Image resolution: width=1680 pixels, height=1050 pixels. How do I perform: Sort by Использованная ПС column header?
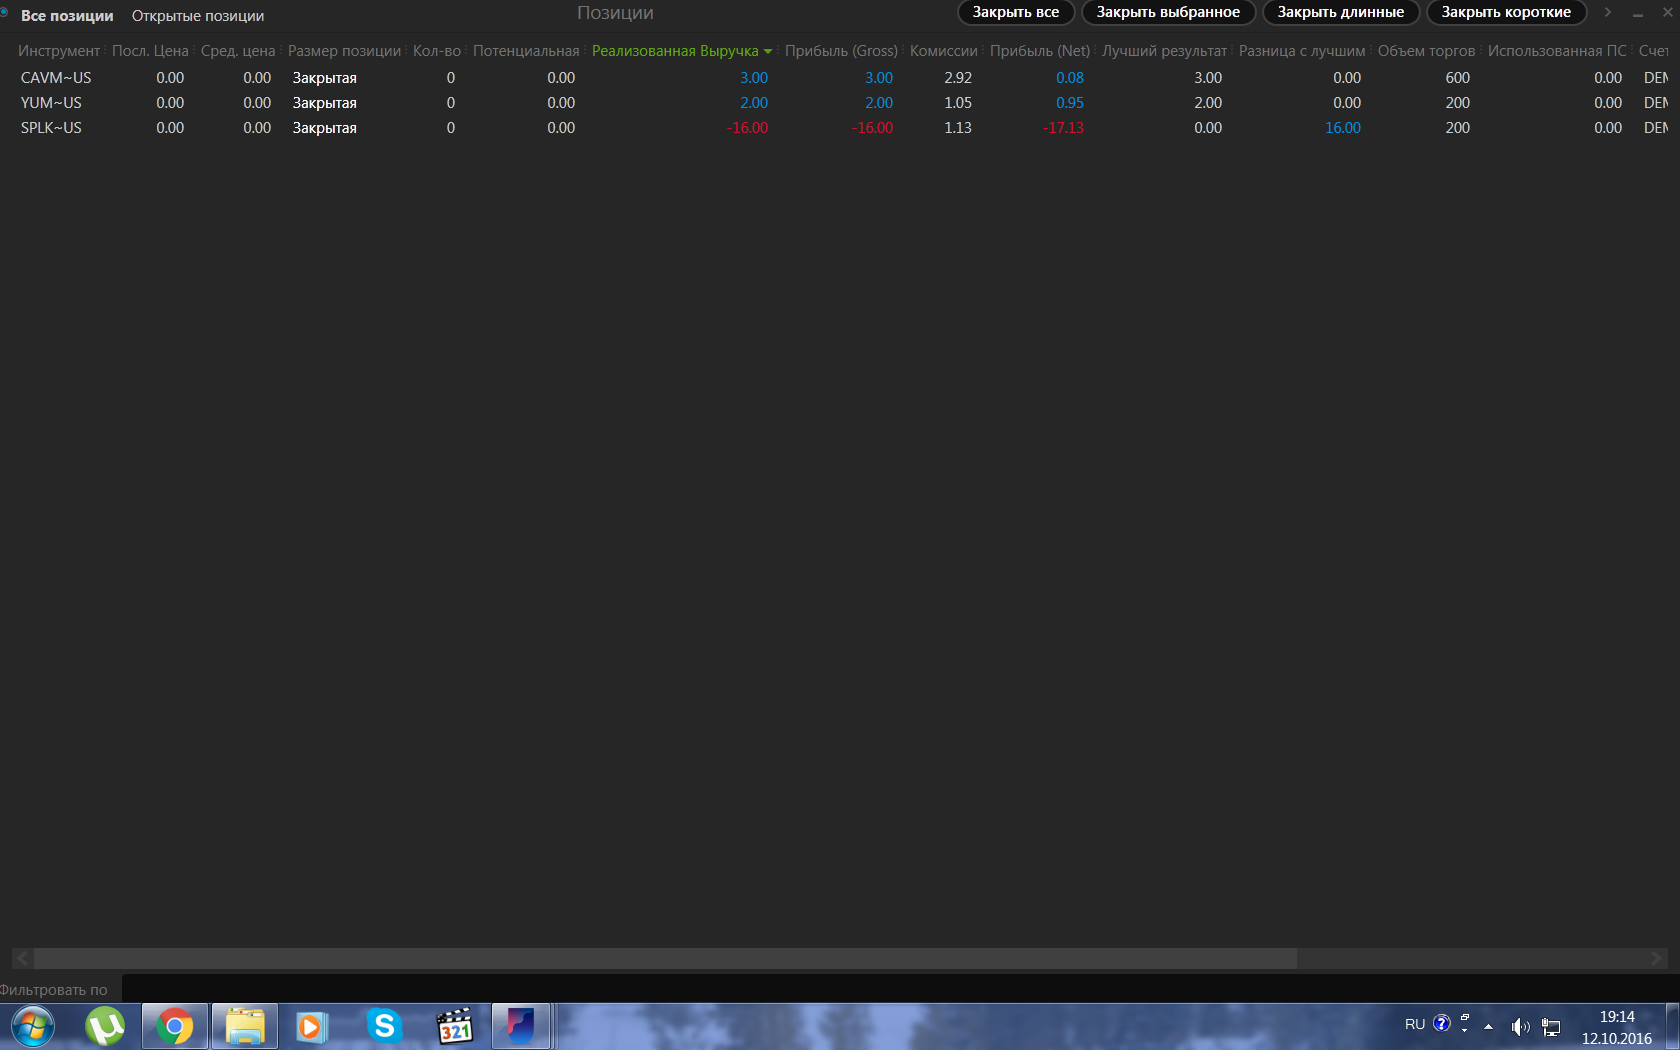1557,51
